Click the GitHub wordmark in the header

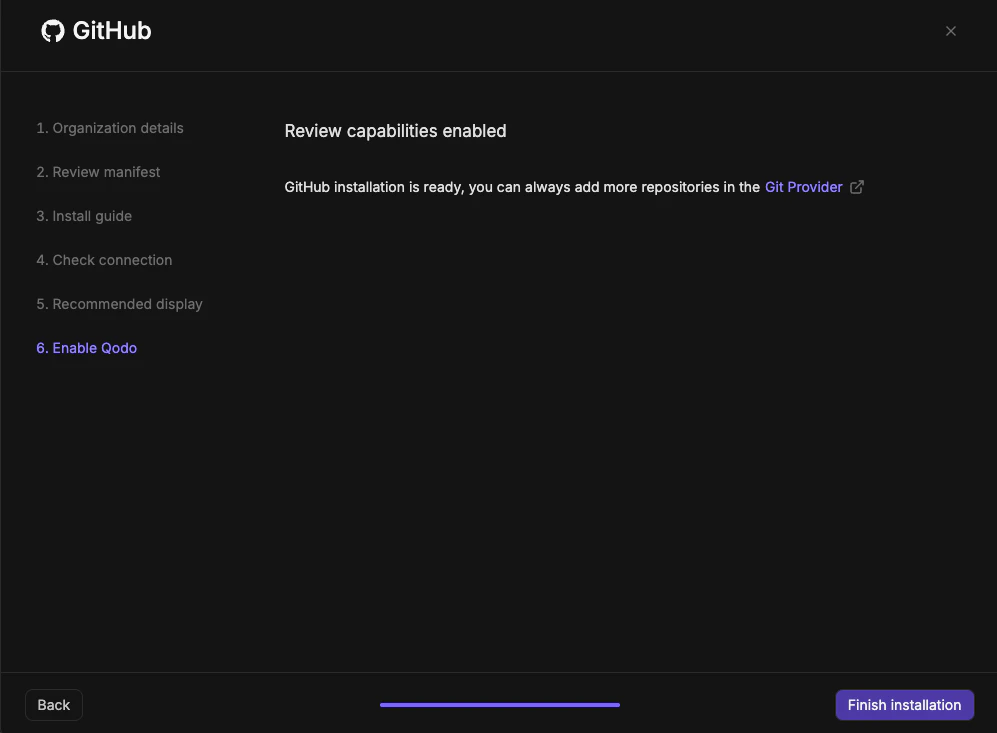point(110,30)
